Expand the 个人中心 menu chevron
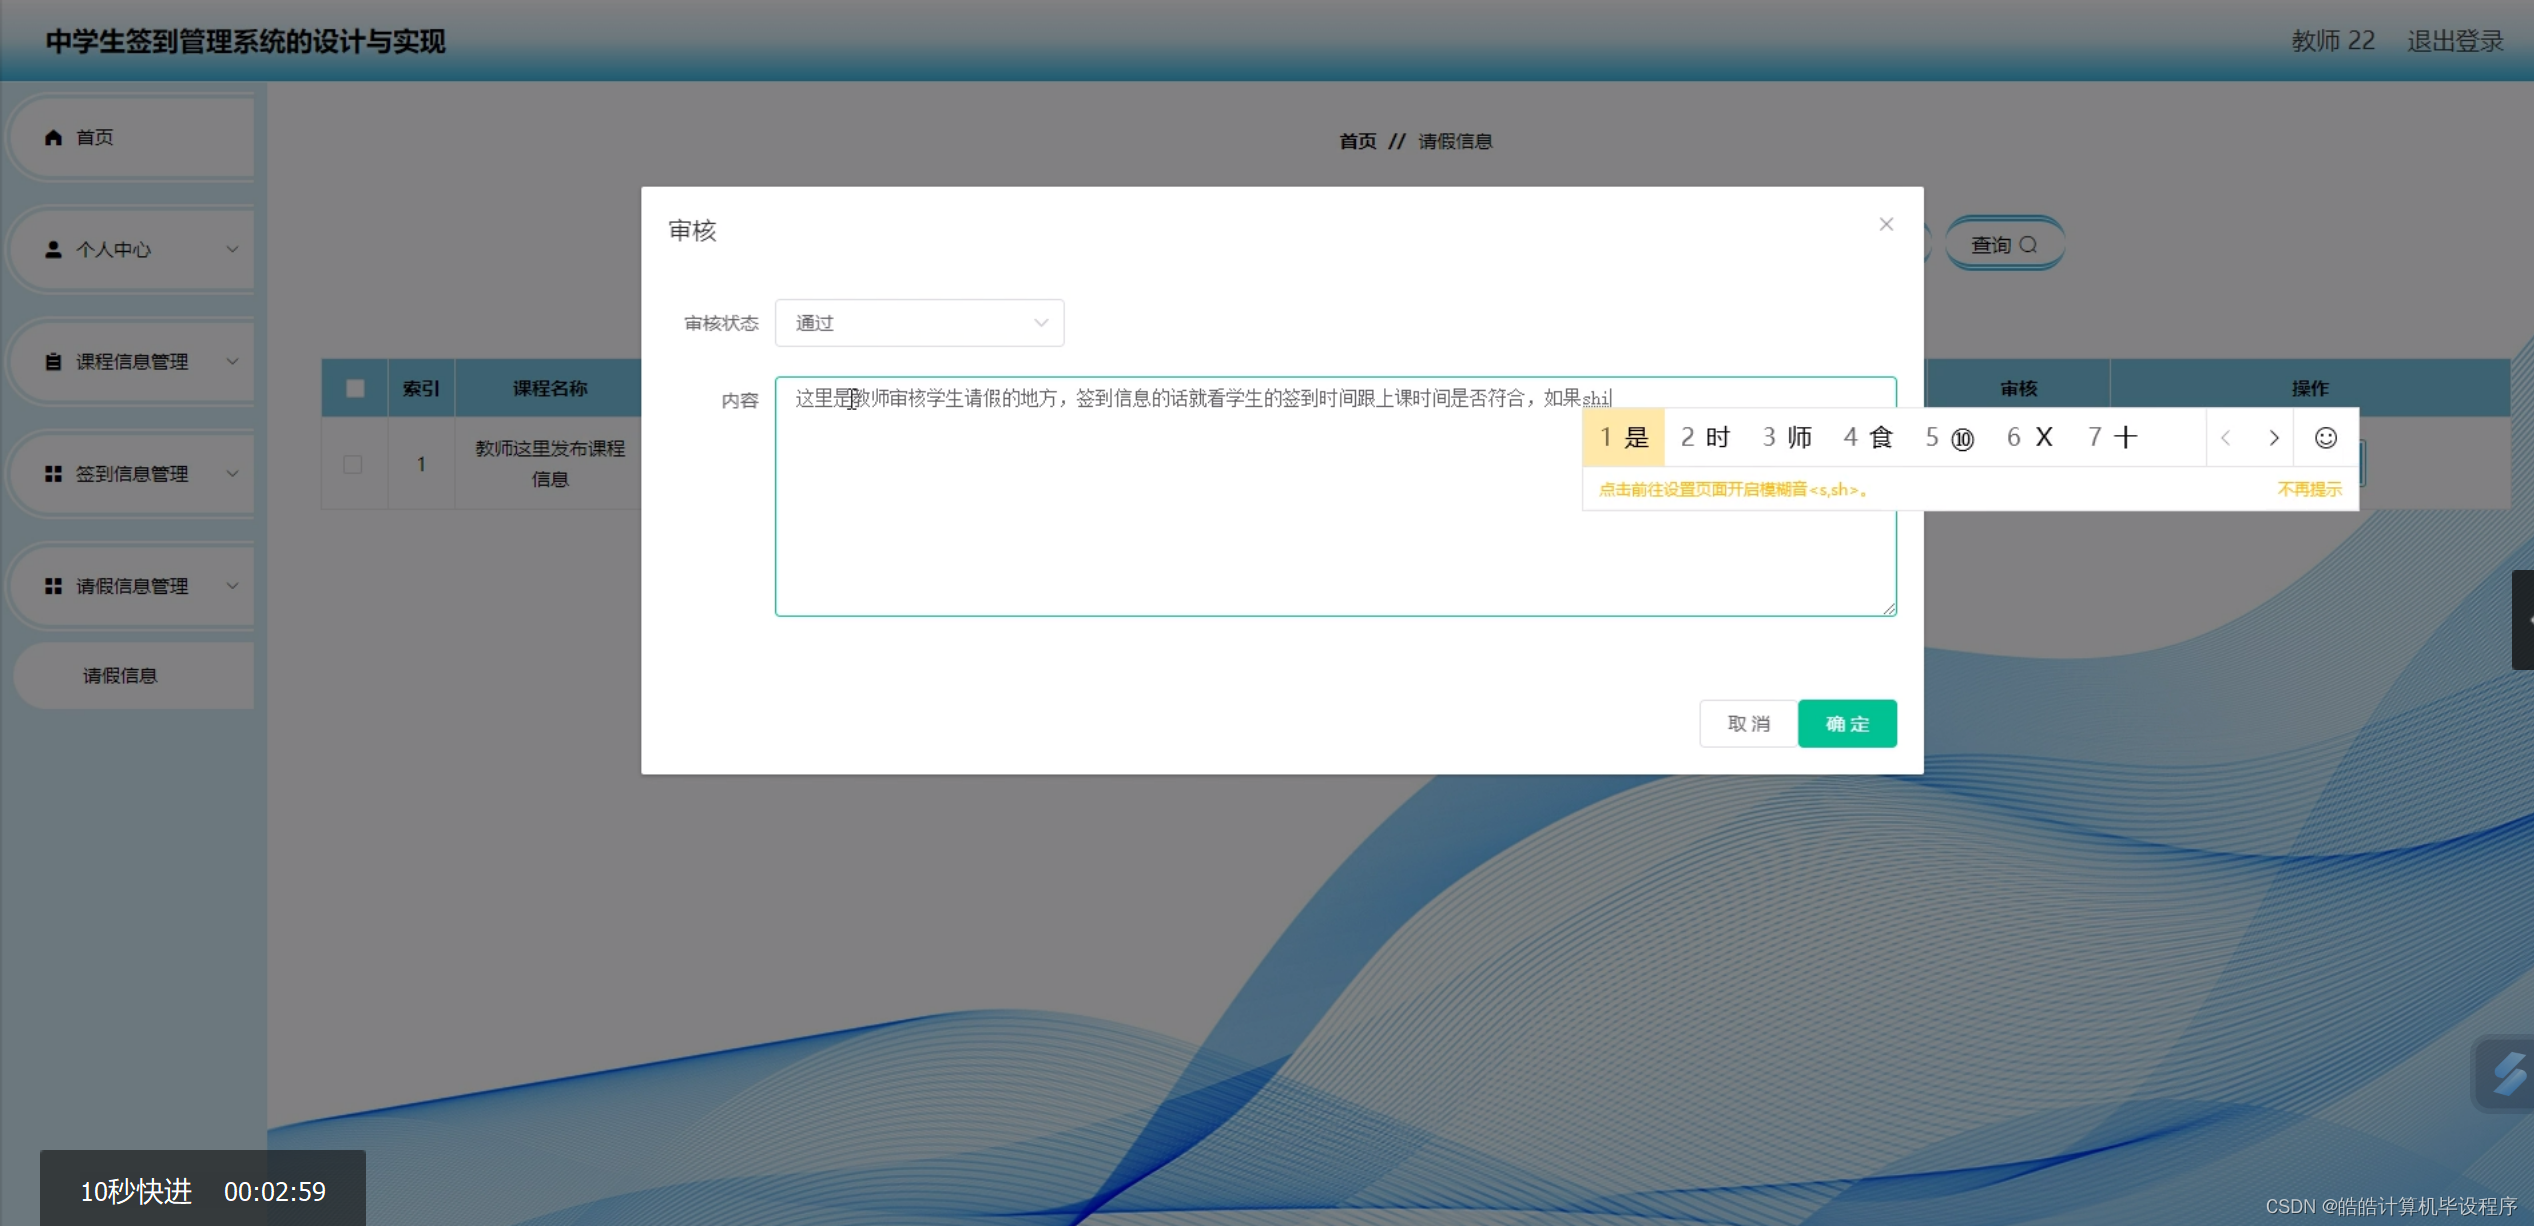Viewport: 2534px width, 1226px height. click(x=232, y=249)
